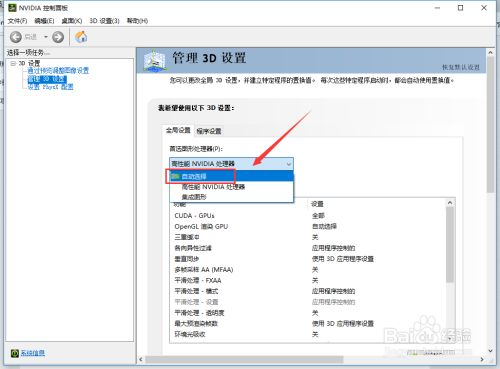Click the forward navigation arrow icon

[x=58, y=37]
